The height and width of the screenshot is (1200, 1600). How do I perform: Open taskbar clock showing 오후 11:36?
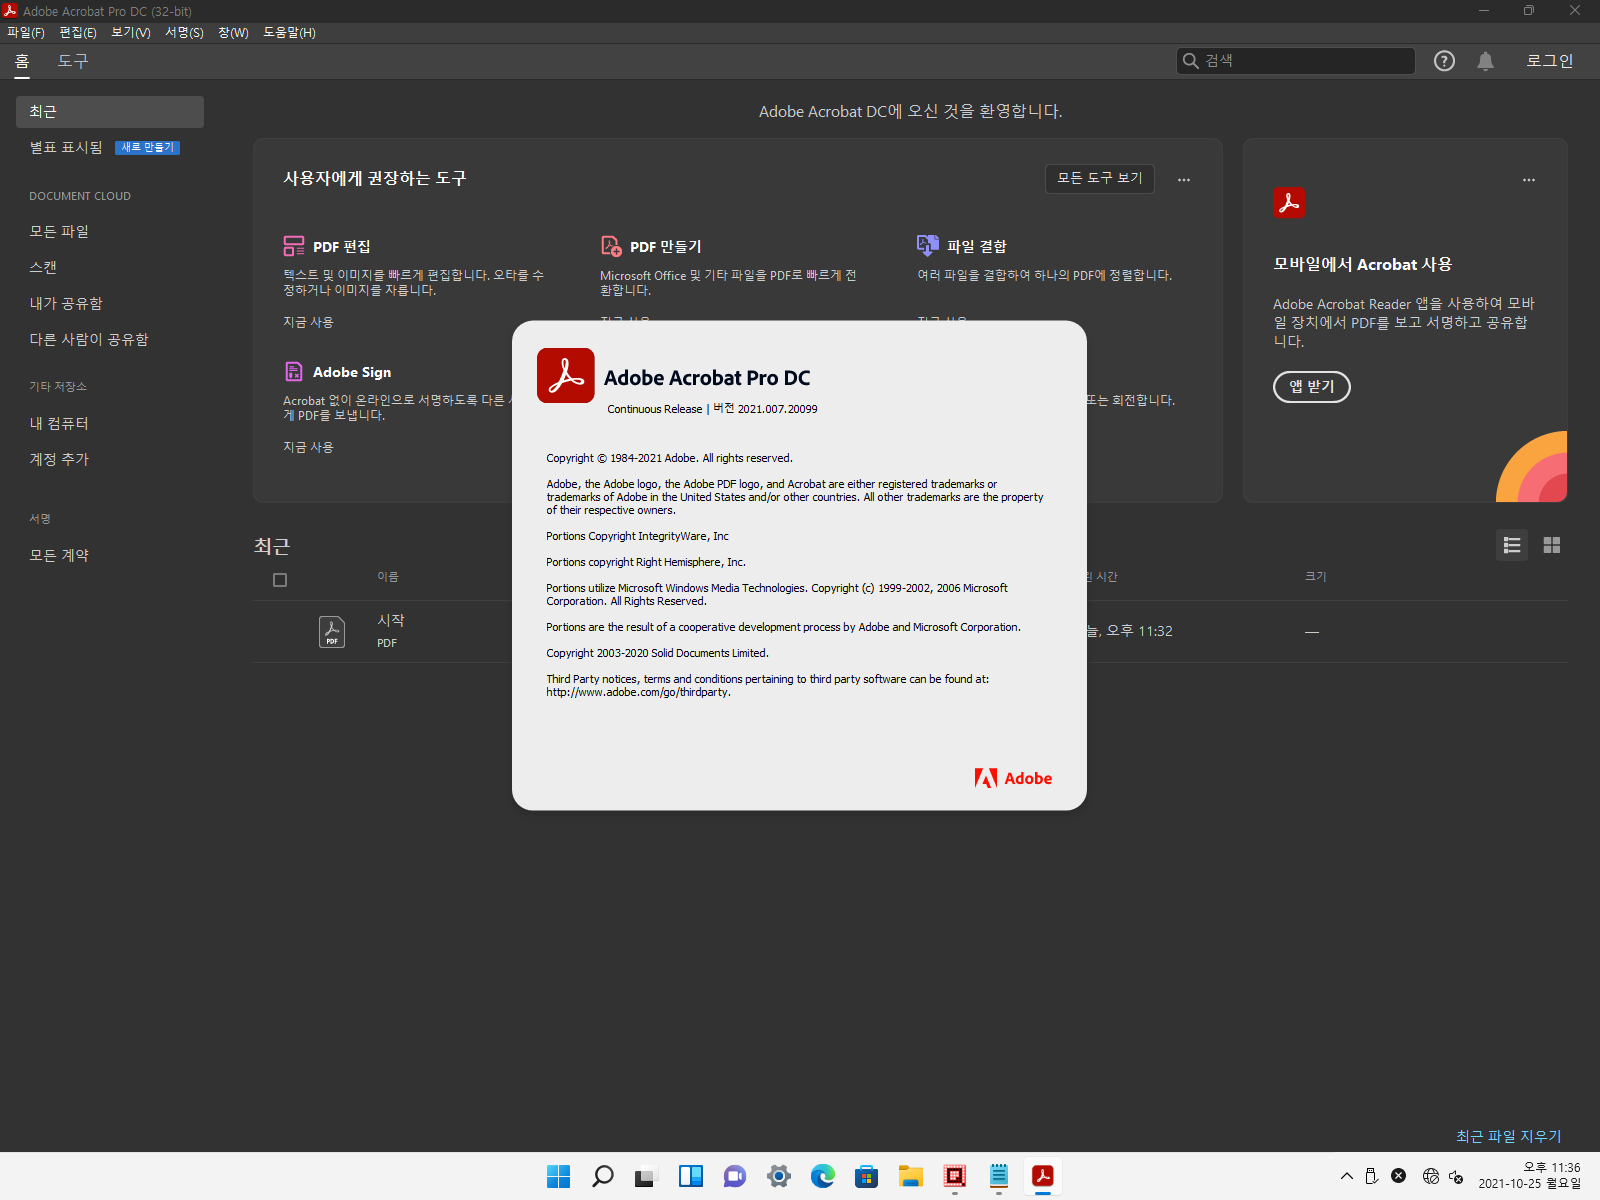tap(1530, 1176)
